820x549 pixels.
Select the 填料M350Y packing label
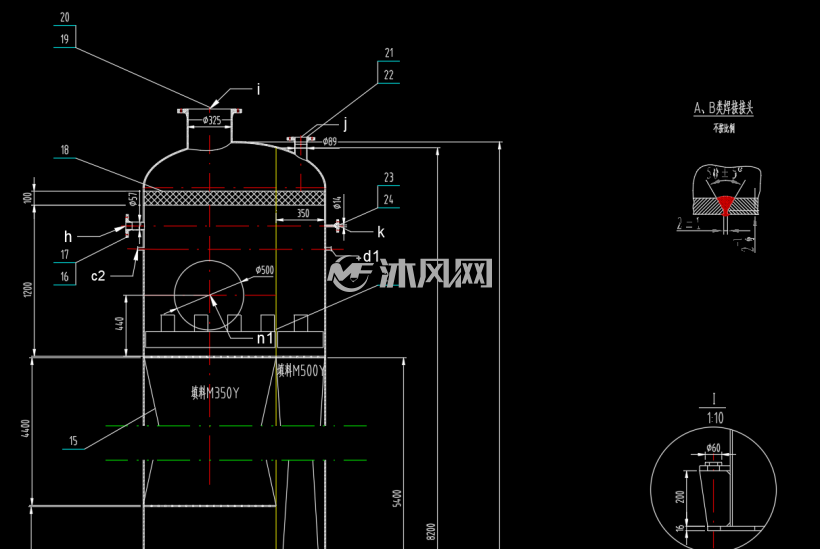point(215,393)
